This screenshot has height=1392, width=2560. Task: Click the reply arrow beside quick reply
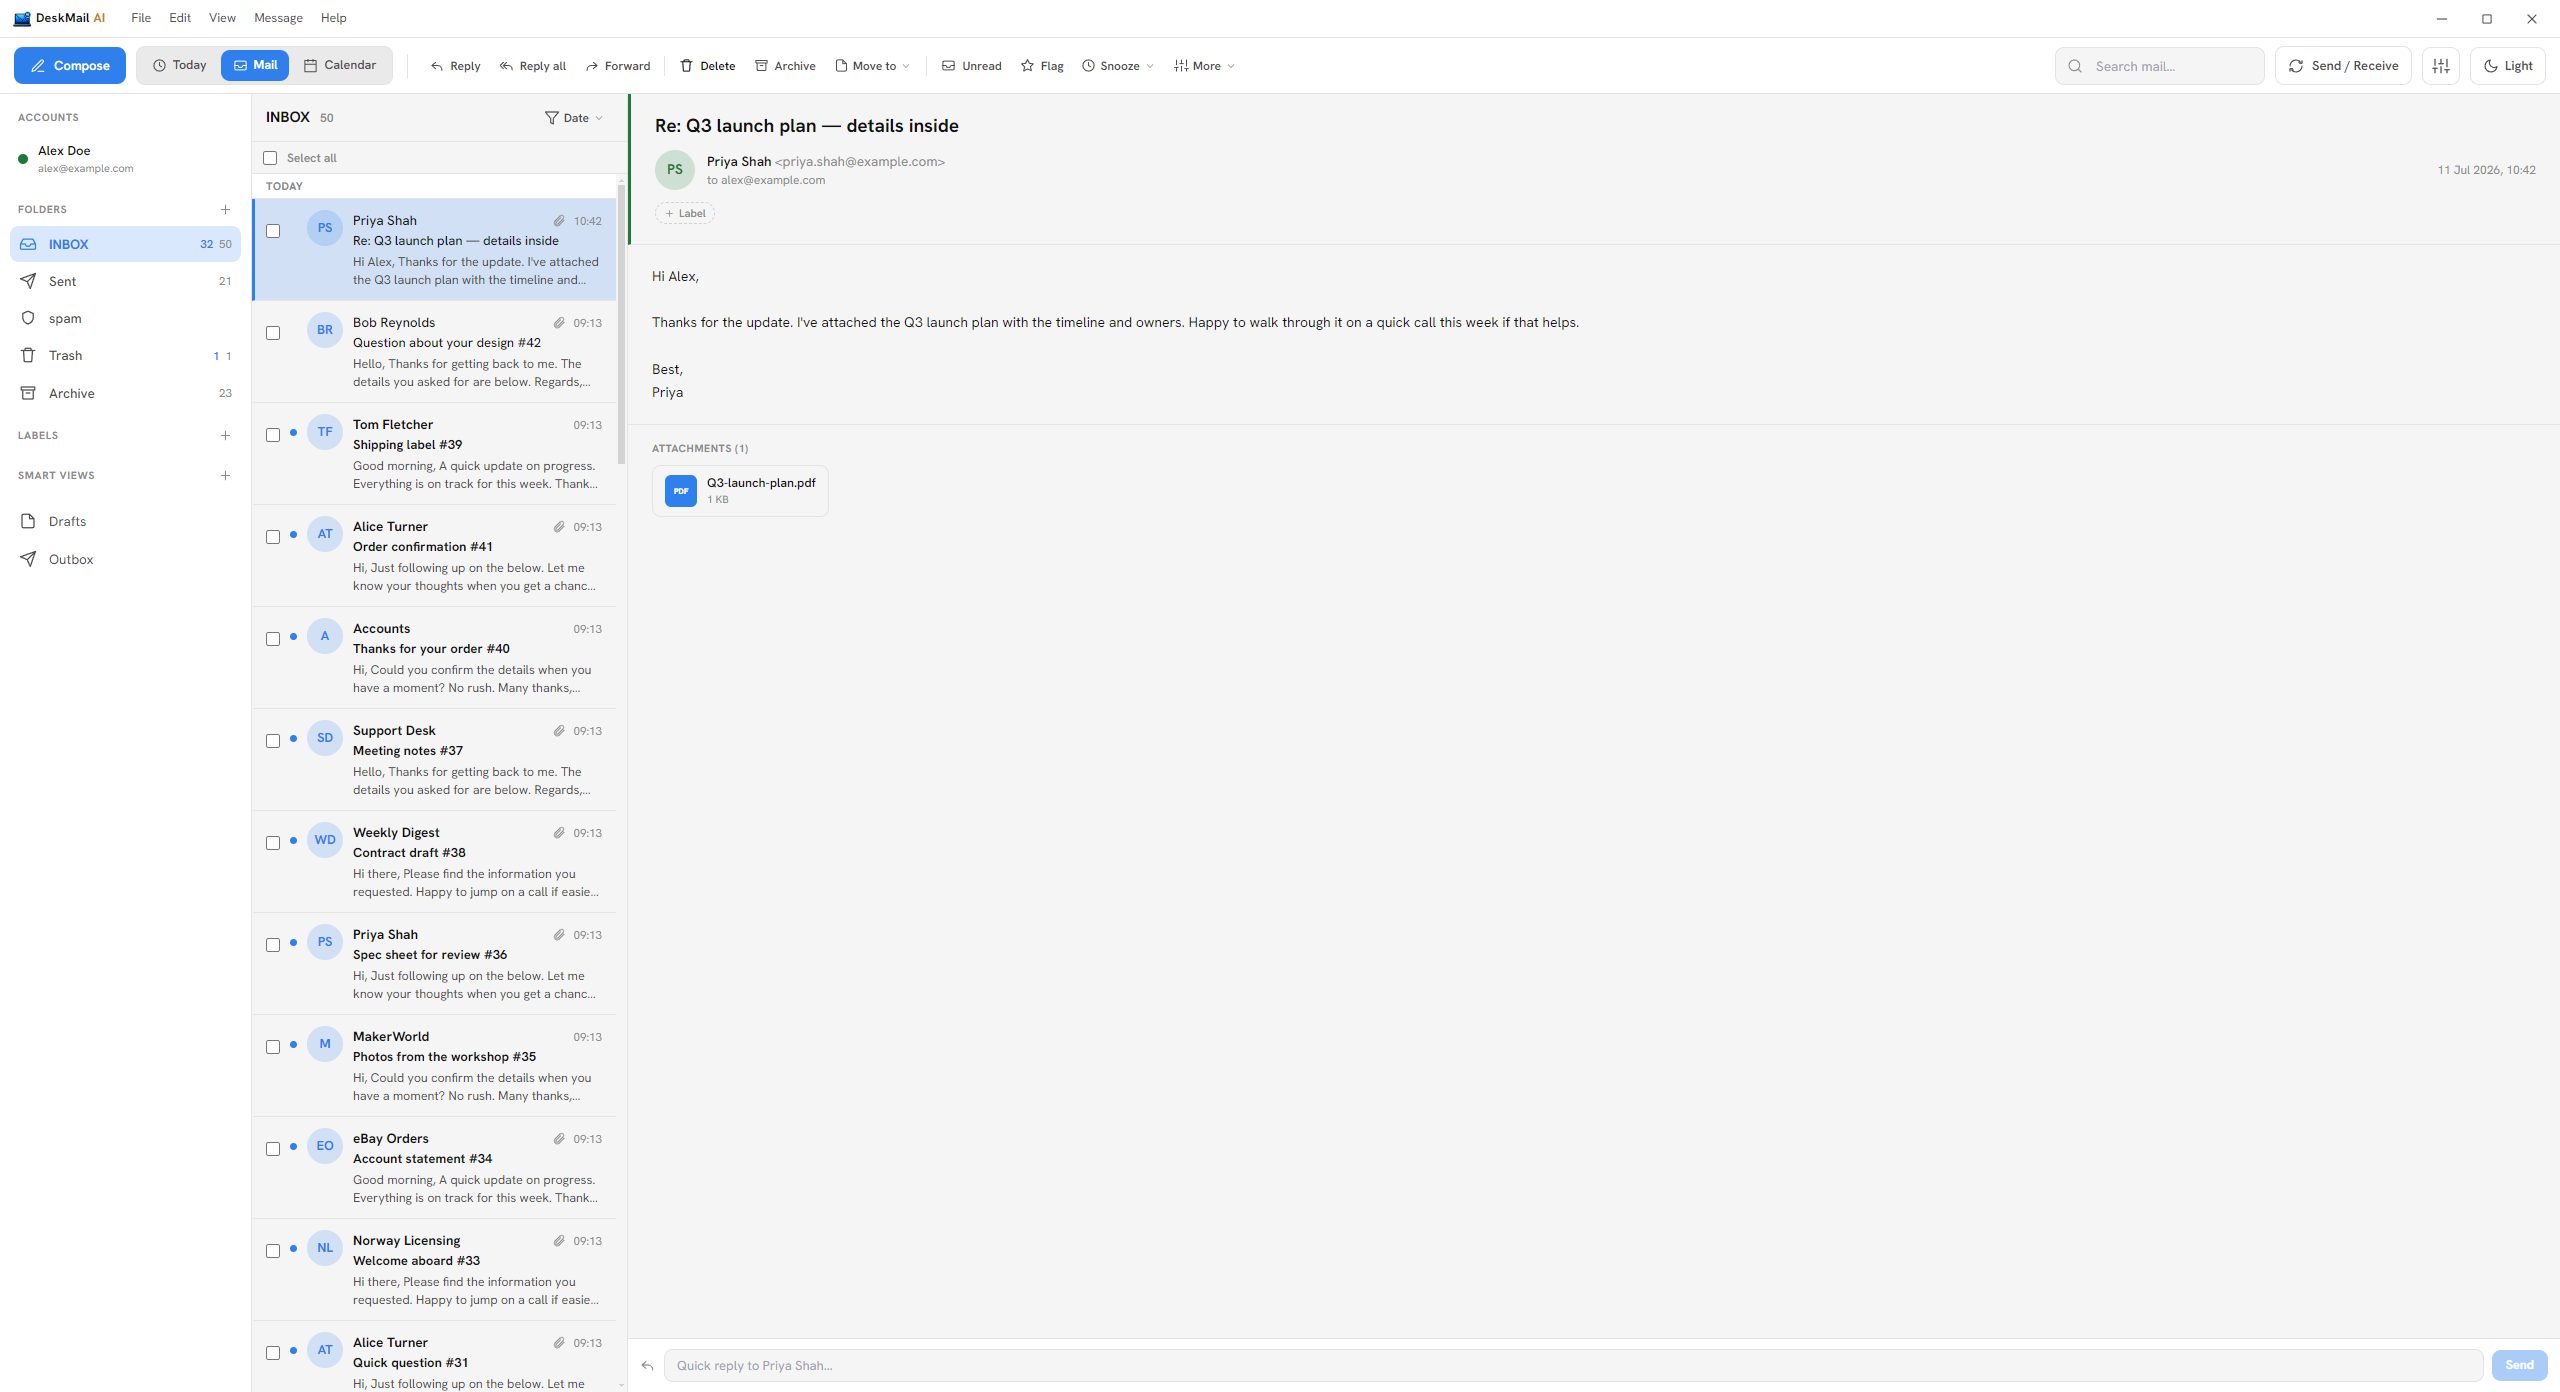click(x=648, y=1366)
